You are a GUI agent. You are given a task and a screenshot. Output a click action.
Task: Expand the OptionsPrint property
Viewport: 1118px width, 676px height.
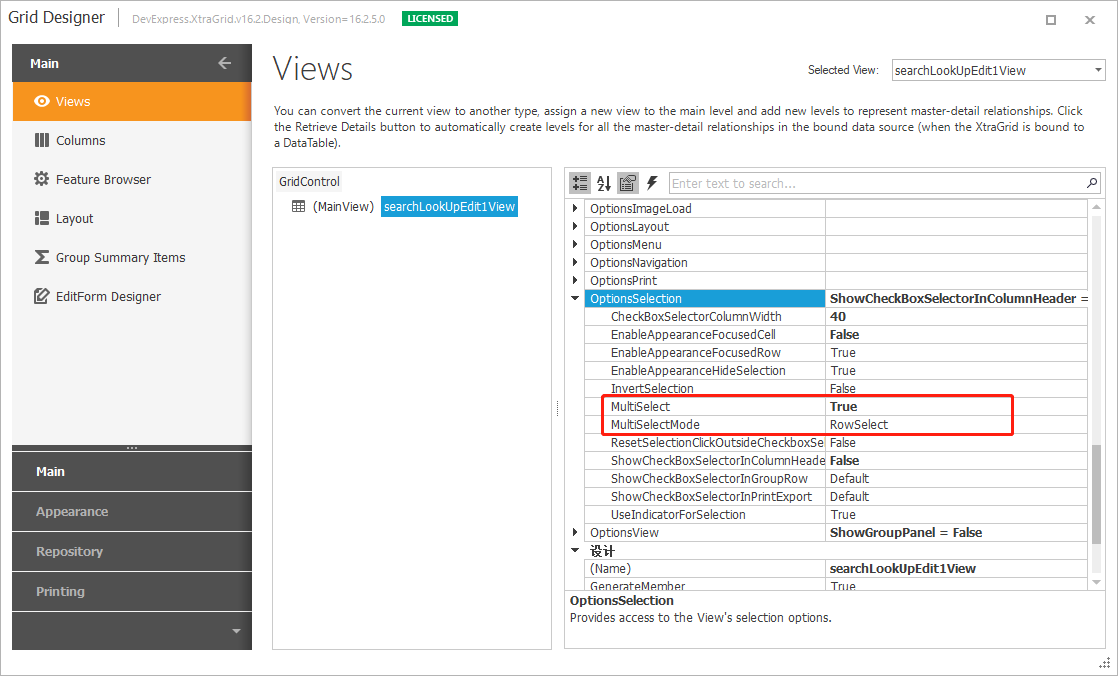coord(575,280)
